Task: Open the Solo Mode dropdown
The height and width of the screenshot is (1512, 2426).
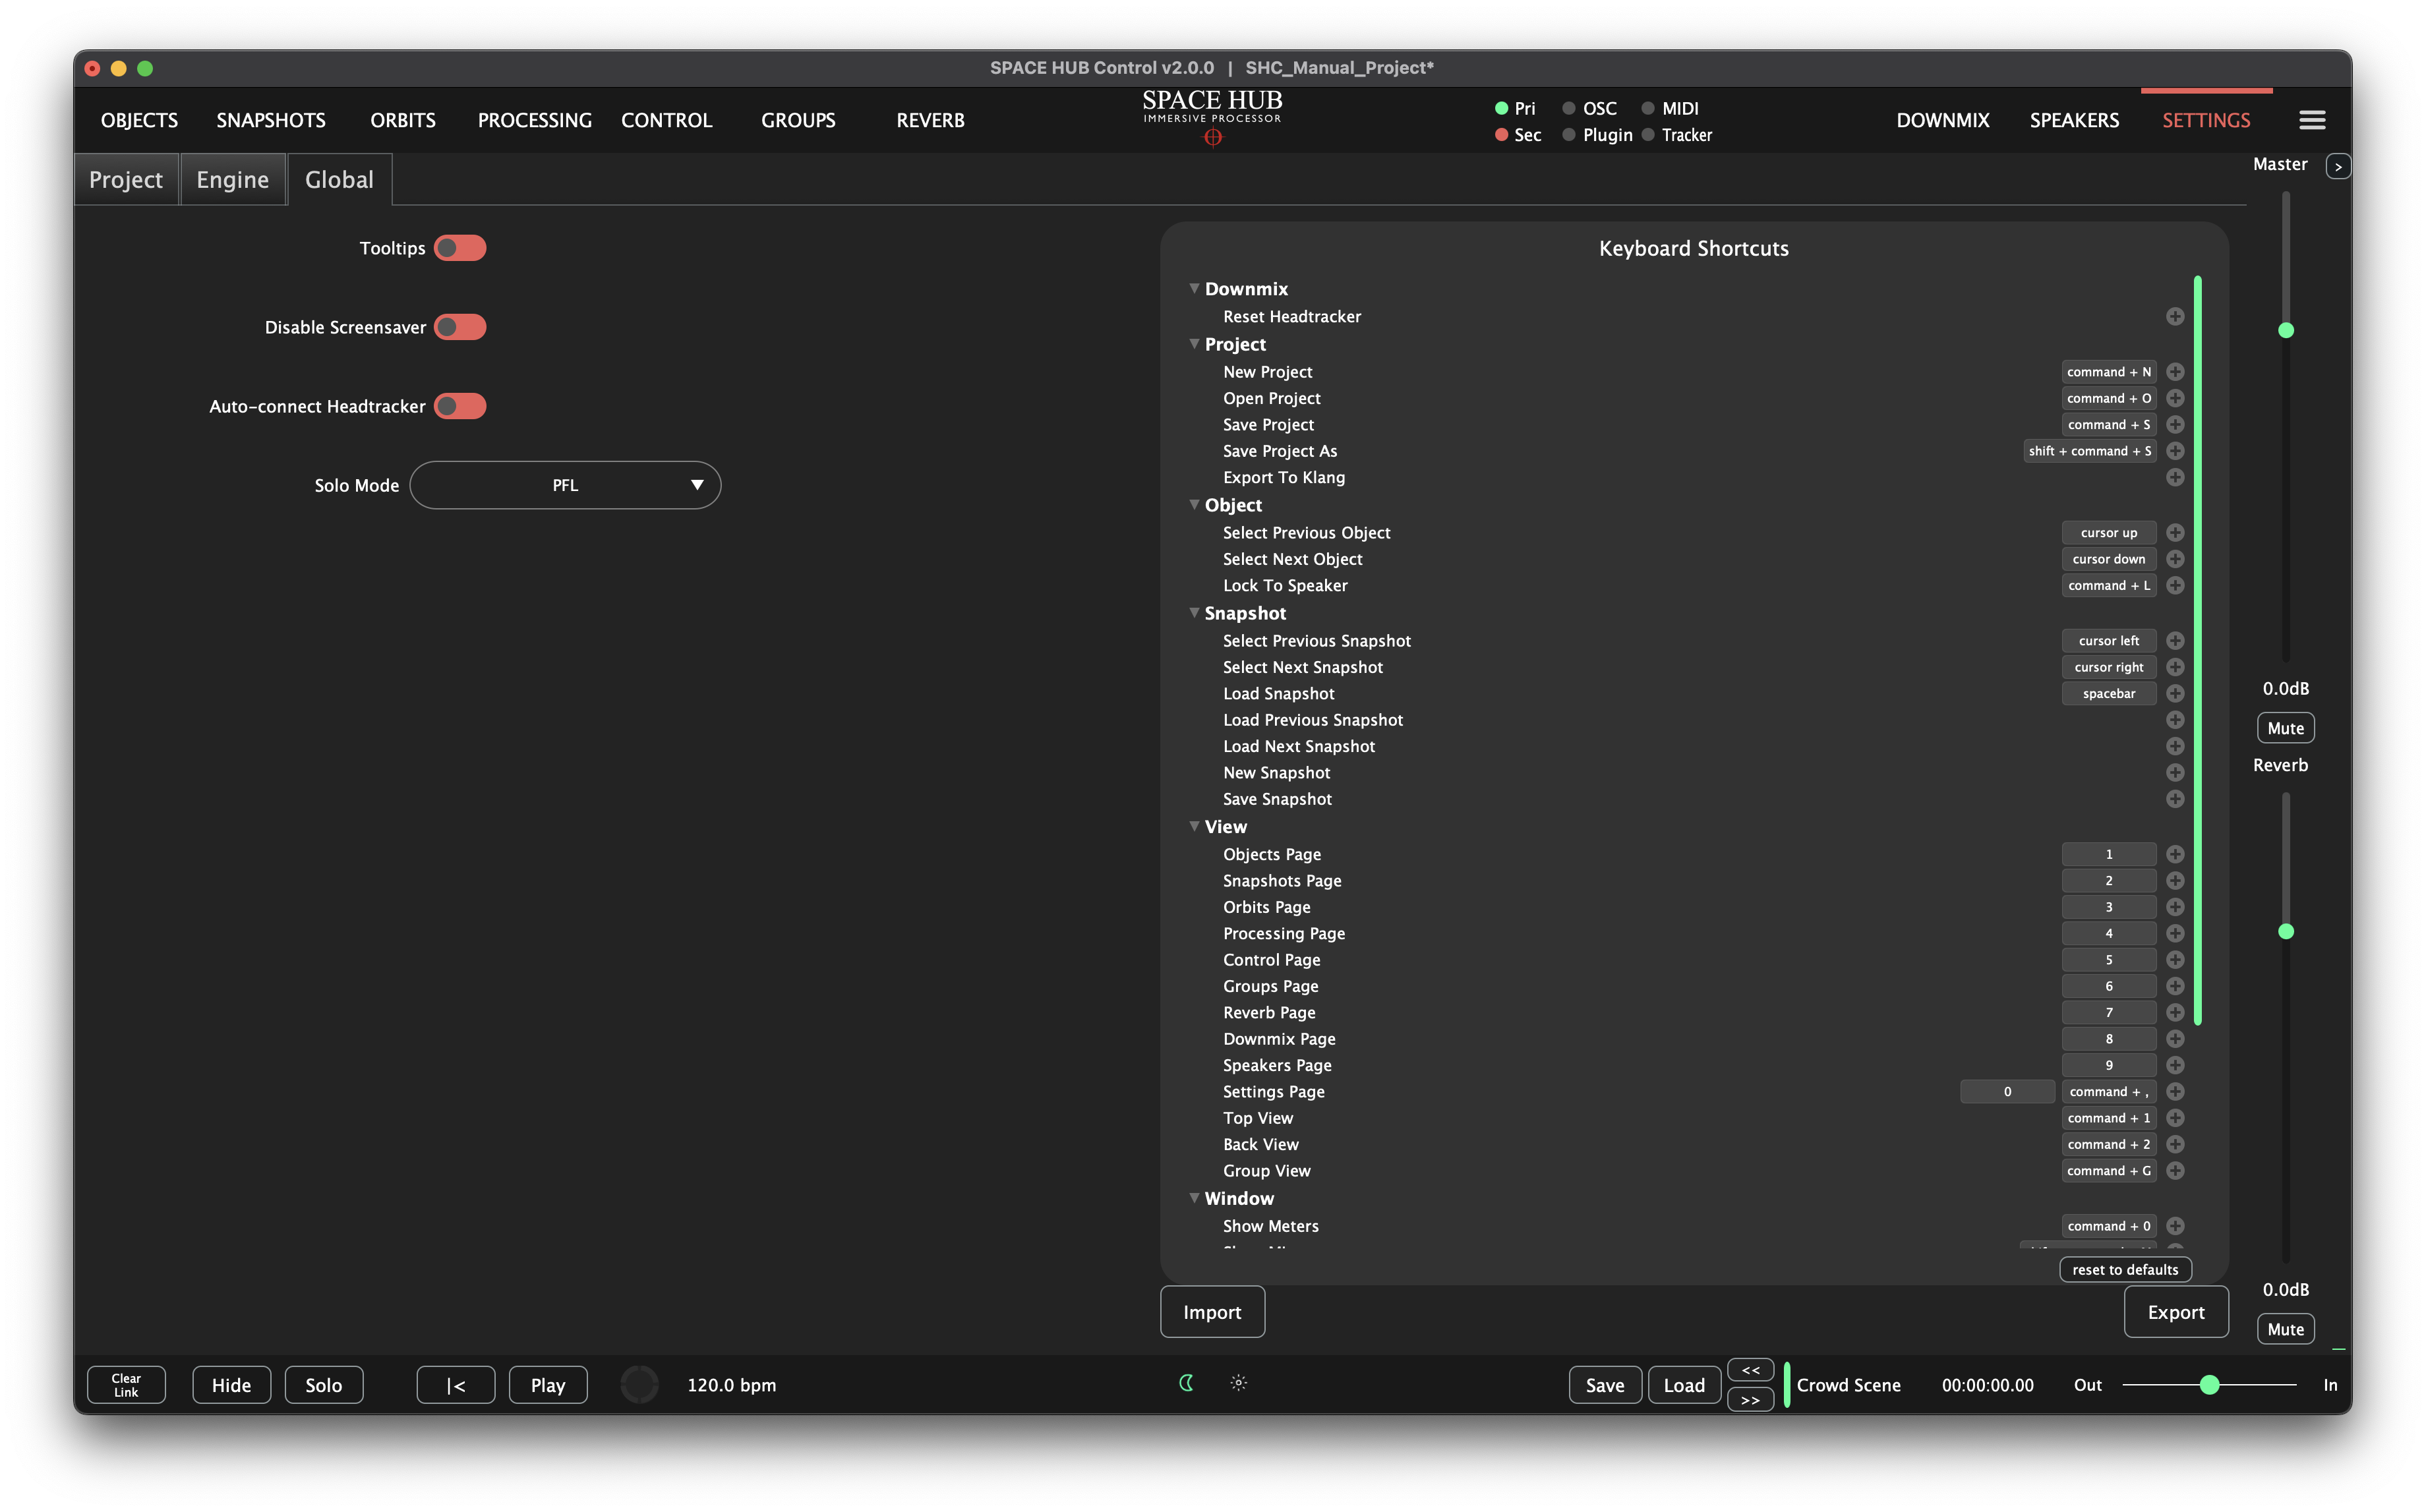Action: [x=565, y=485]
